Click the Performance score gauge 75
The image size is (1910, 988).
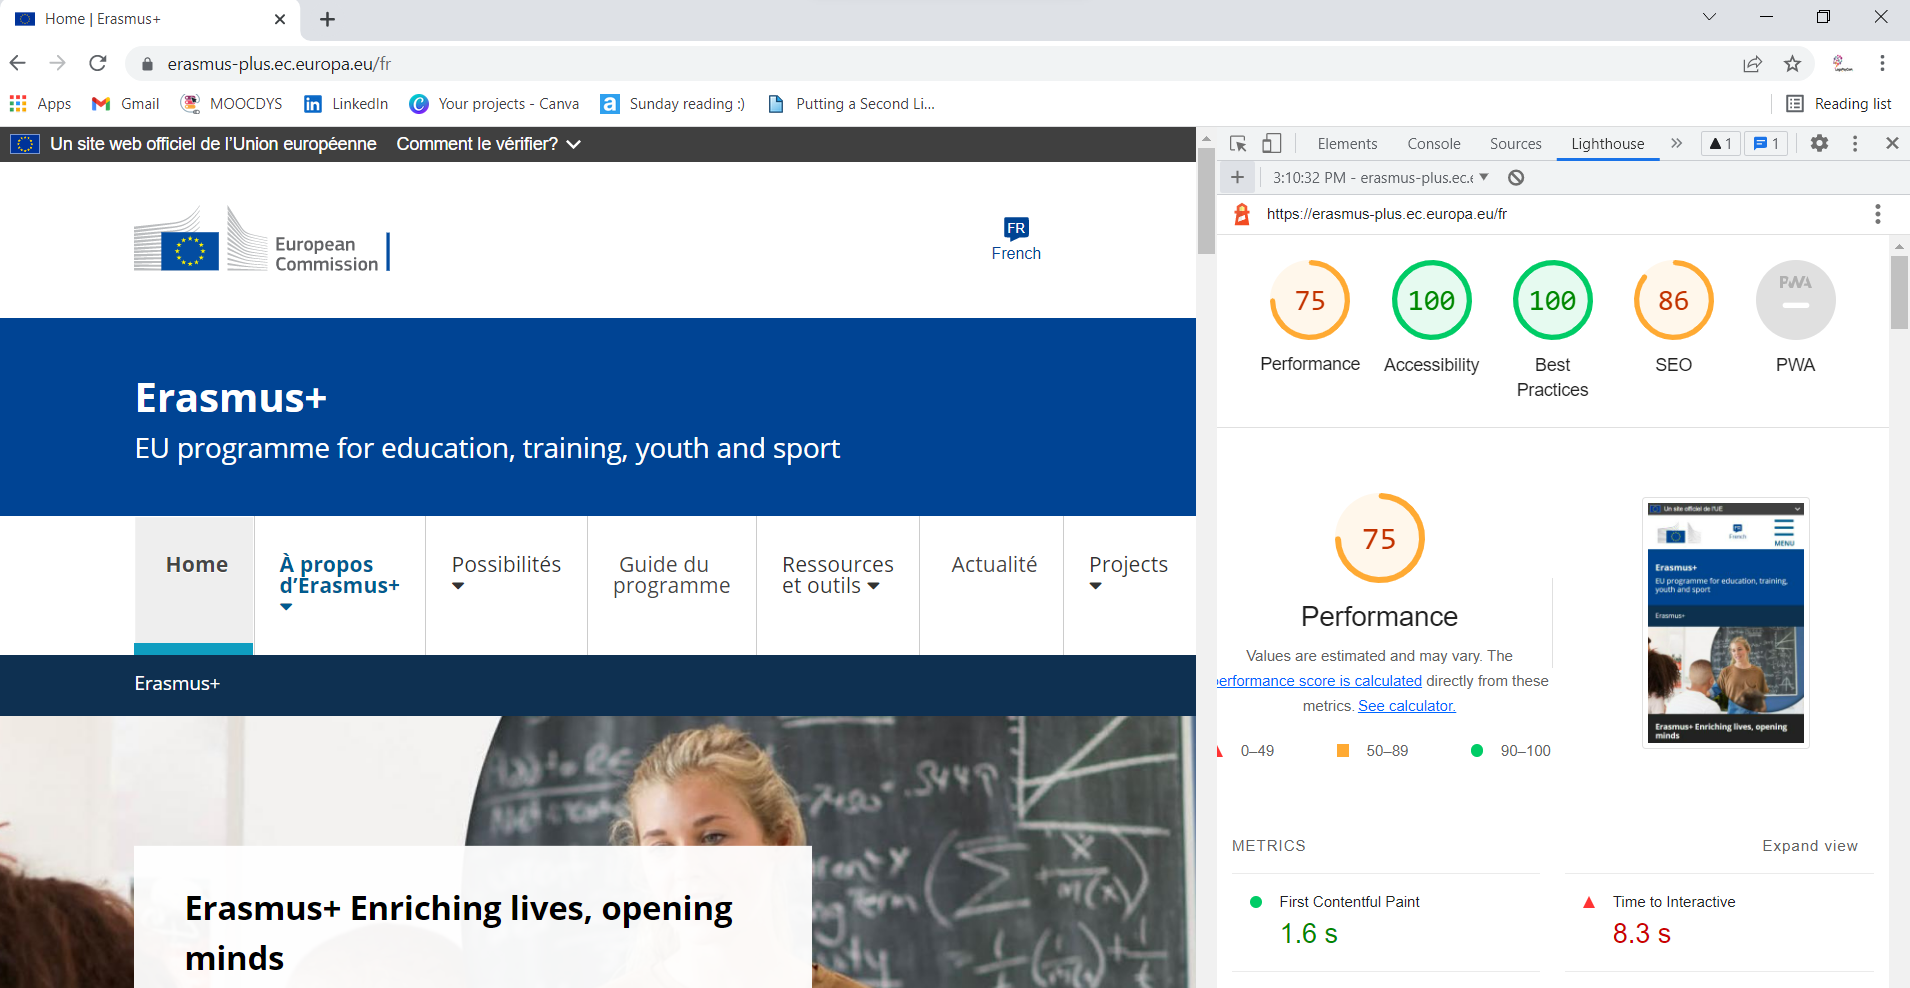pyautogui.click(x=1309, y=301)
